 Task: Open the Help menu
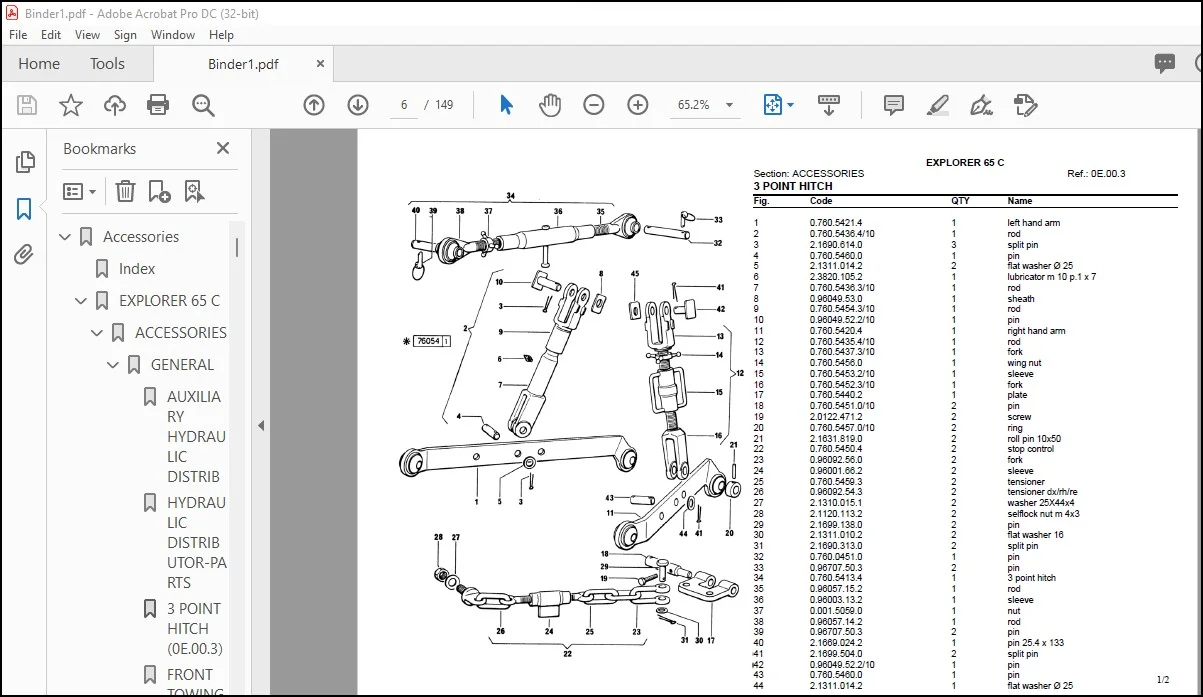coord(221,34)
